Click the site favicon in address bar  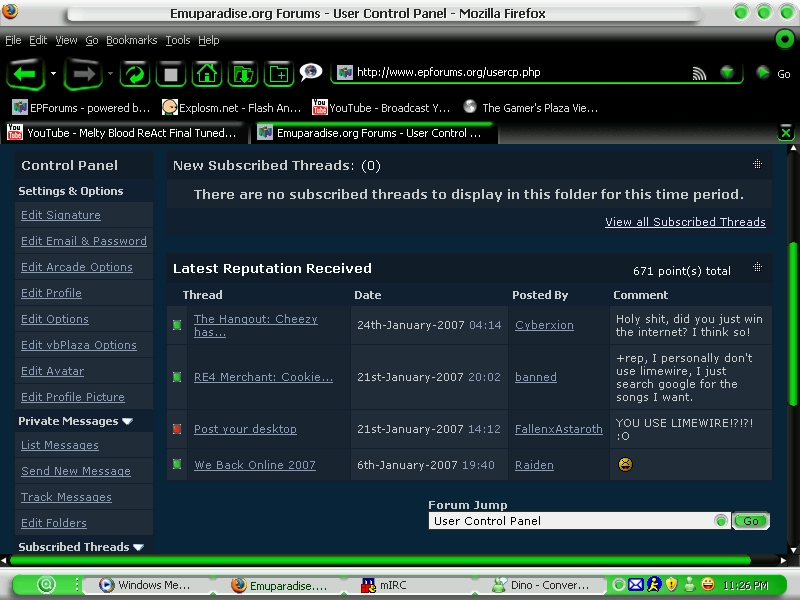click(x=345, y=72)
